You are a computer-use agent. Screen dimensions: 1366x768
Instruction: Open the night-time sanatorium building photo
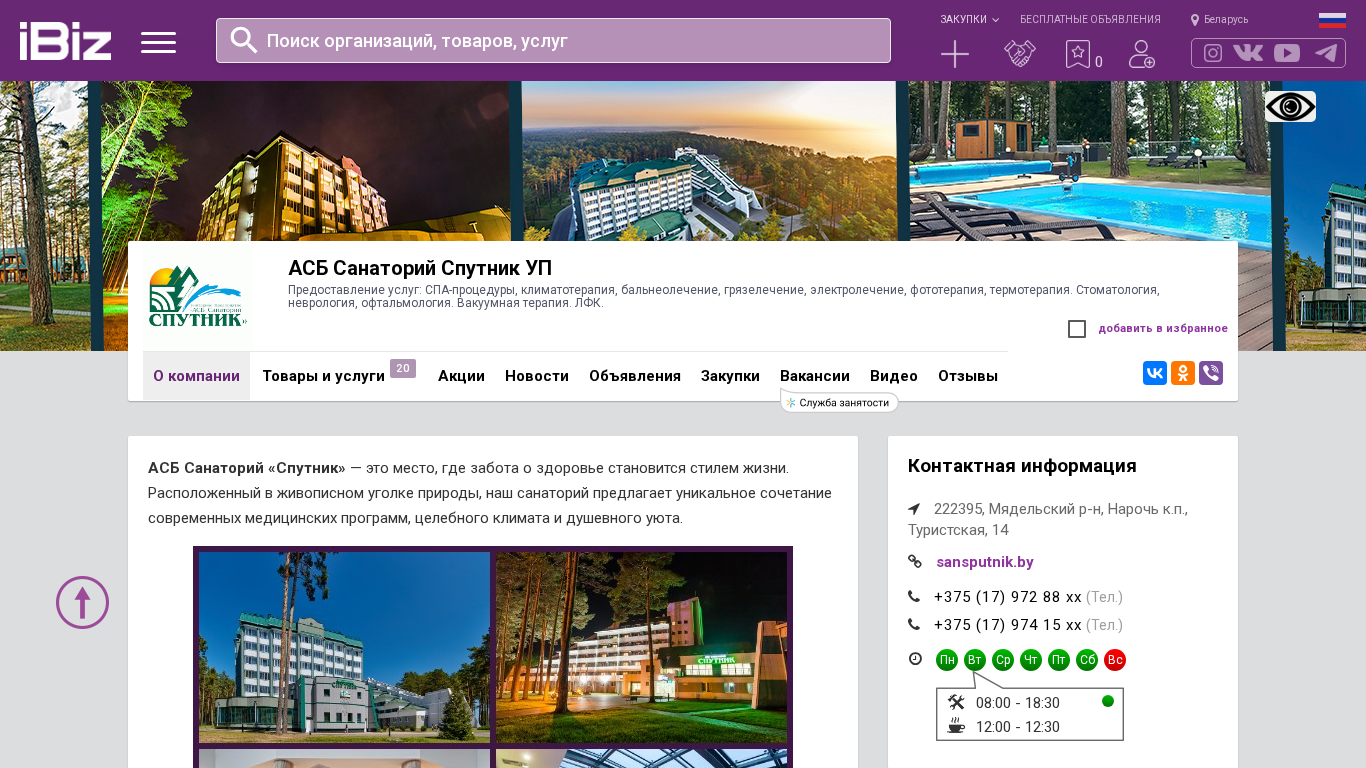click(x=641, y=647)
